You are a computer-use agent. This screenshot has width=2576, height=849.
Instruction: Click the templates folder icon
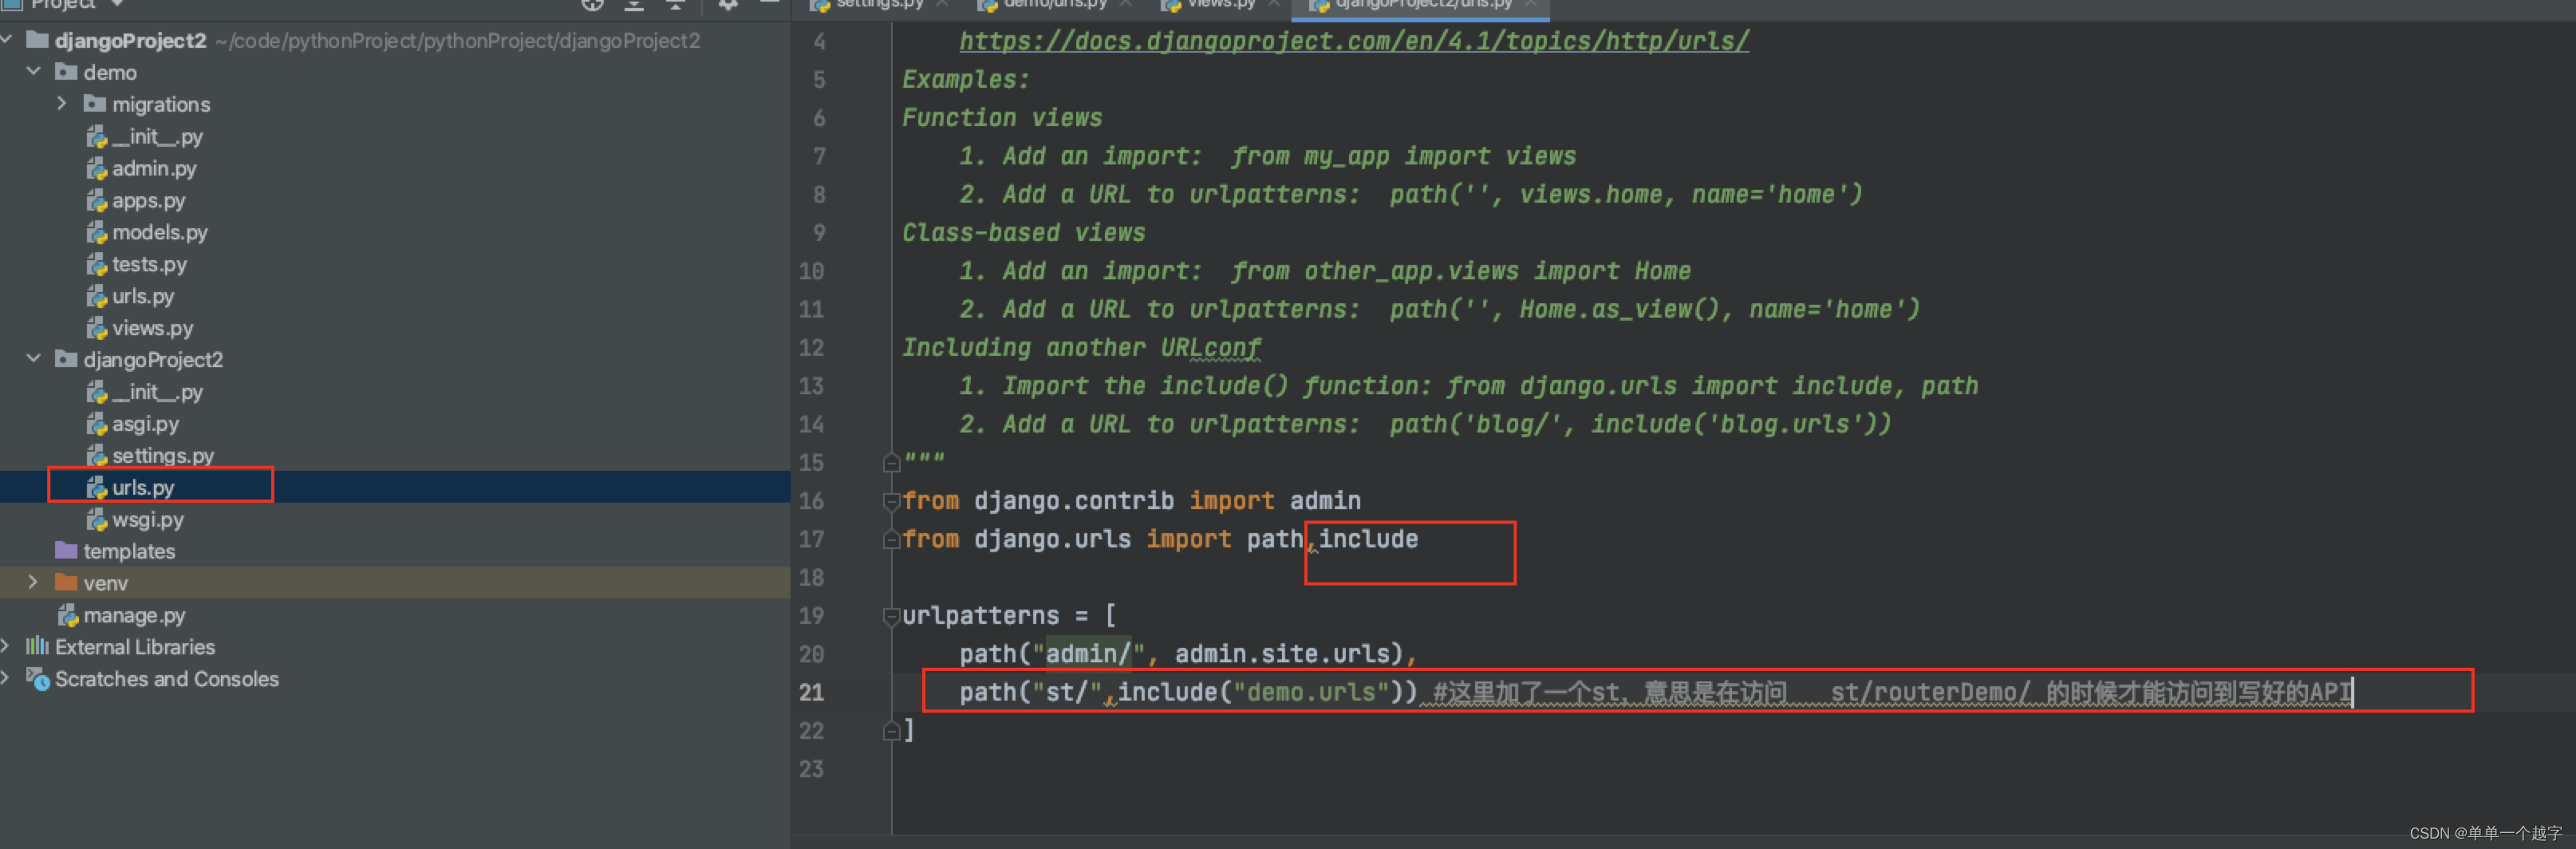(67, 550)
